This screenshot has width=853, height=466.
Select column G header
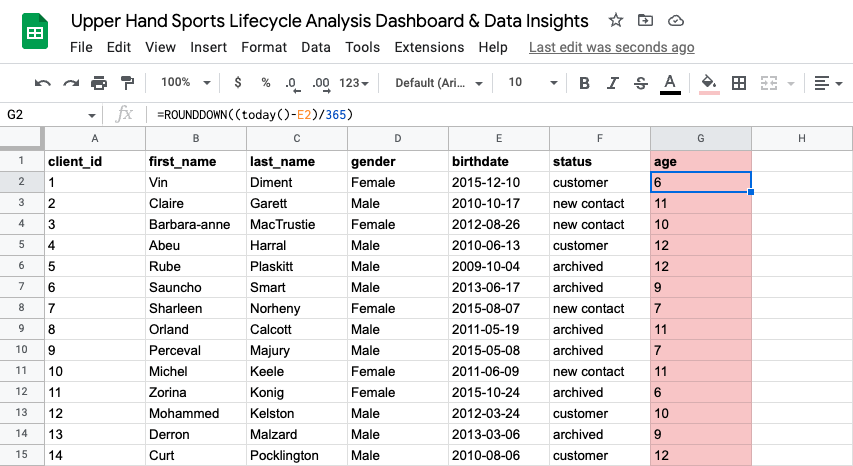[x=701, y=139]
